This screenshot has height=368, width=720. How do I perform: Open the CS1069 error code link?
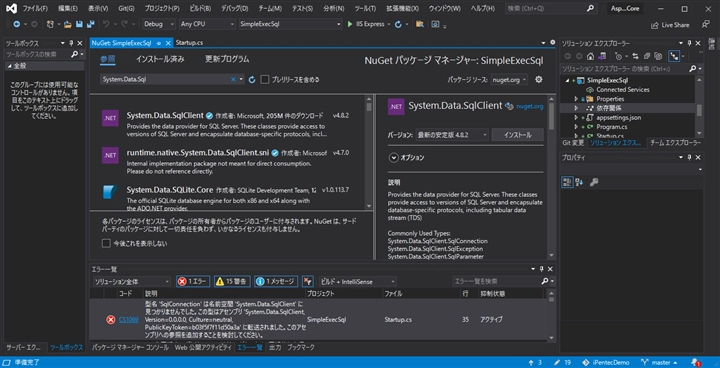(129, 319)
